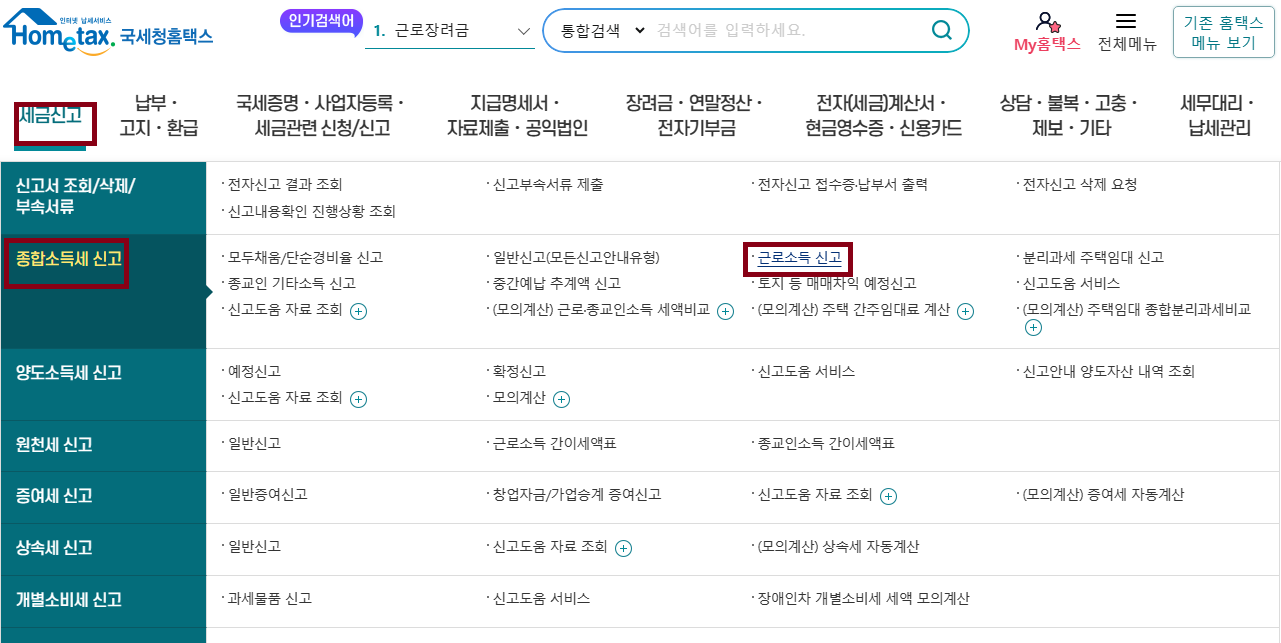Click the search magnifier icon
Image resolution: width=1281 pixels, height=643 pixels.
941,31
